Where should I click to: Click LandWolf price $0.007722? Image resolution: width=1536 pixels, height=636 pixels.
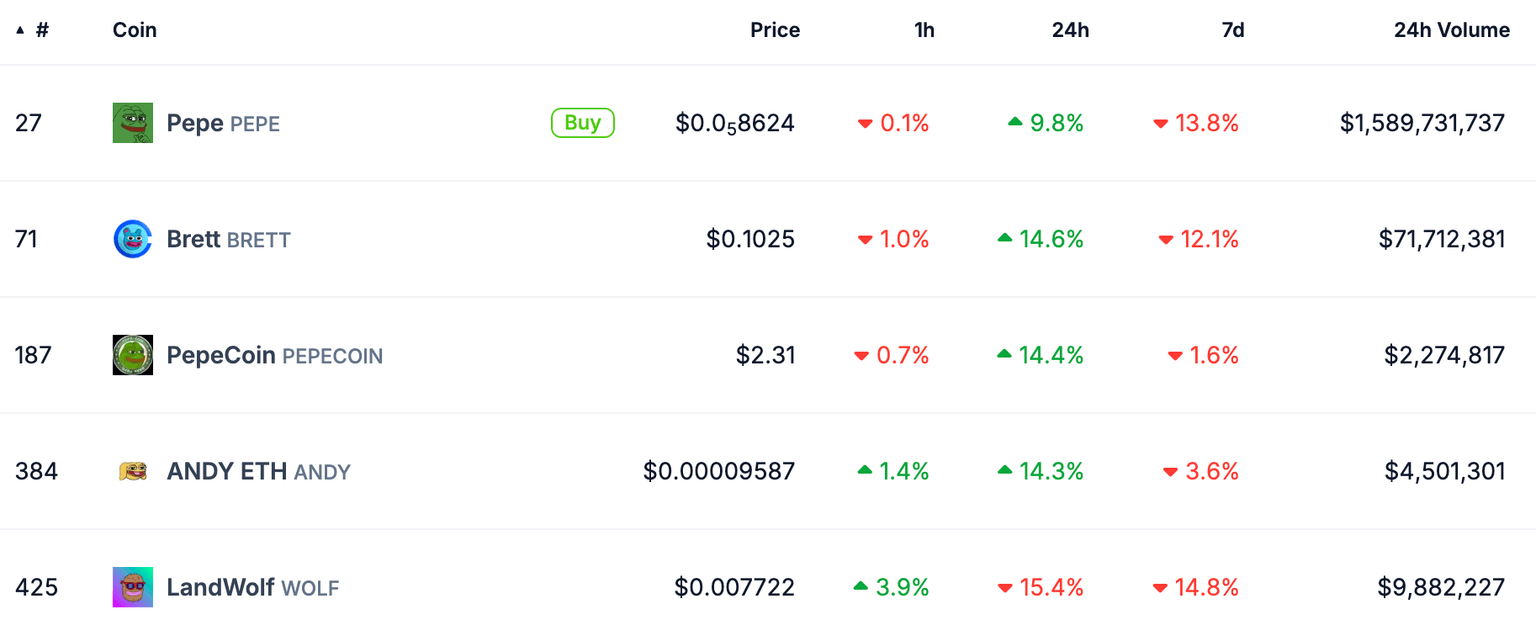[735, 587]
